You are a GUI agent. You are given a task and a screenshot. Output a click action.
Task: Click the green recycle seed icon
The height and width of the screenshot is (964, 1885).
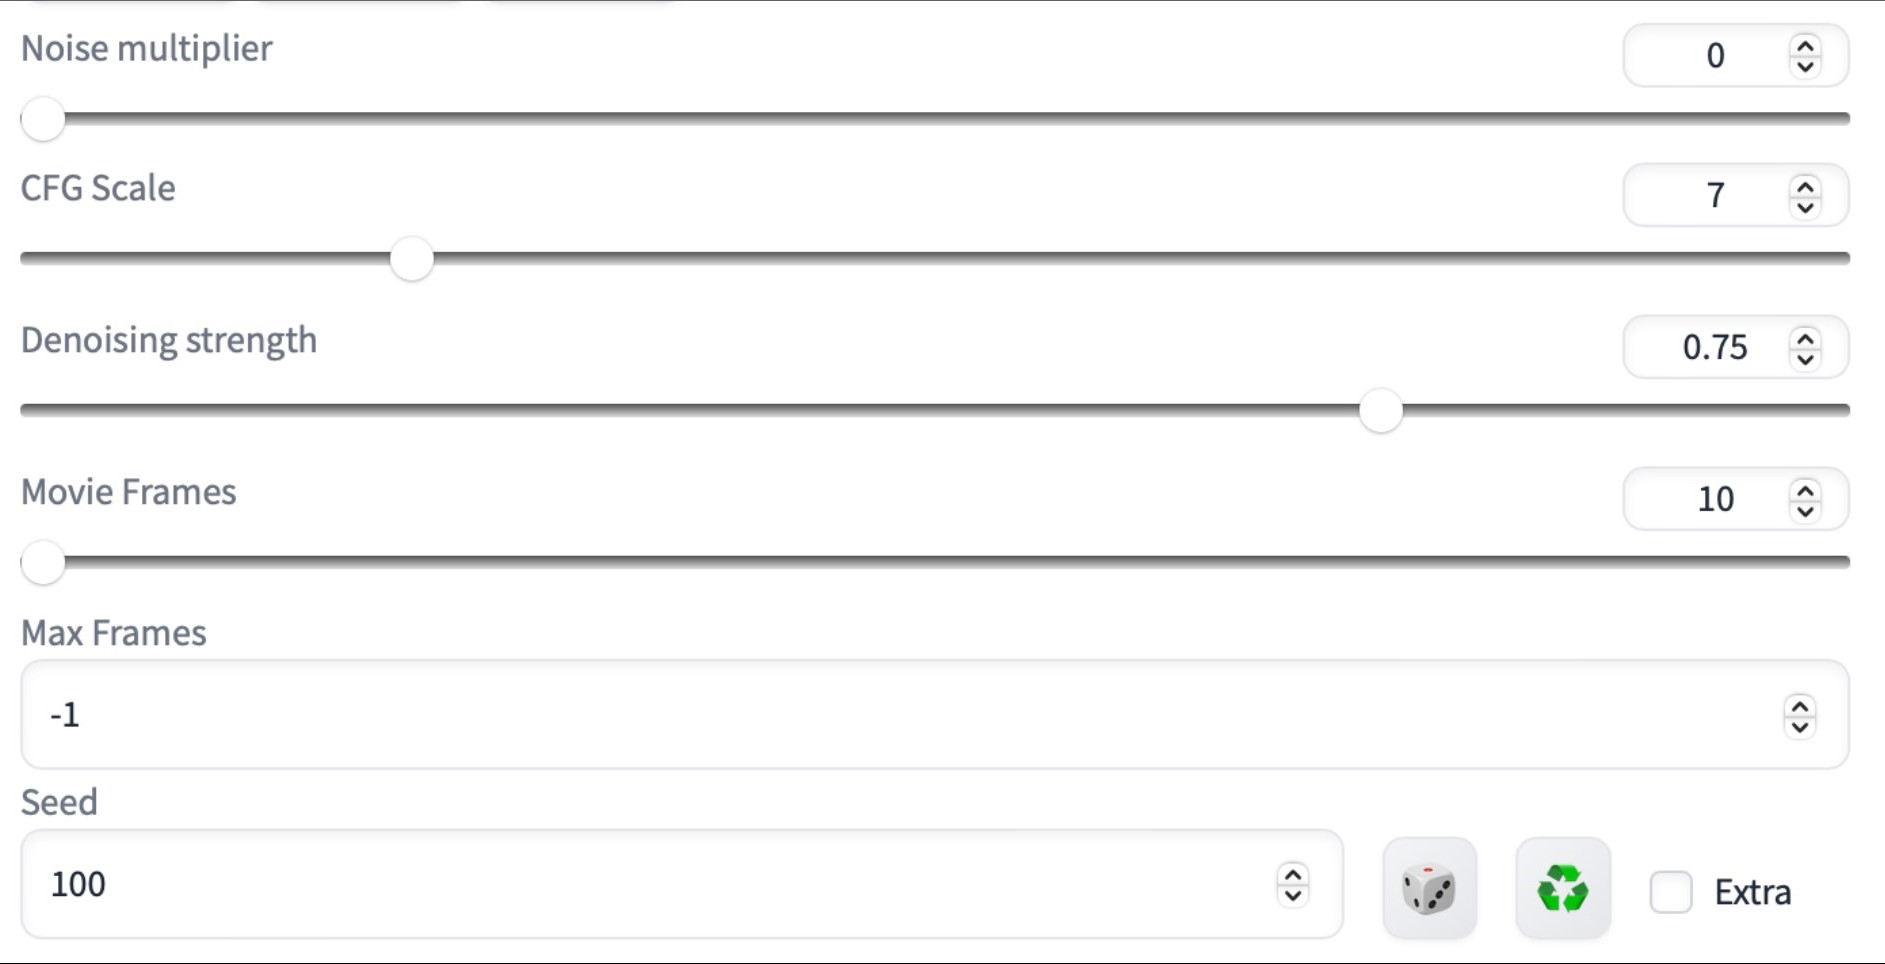click(x=1562, y=889)
